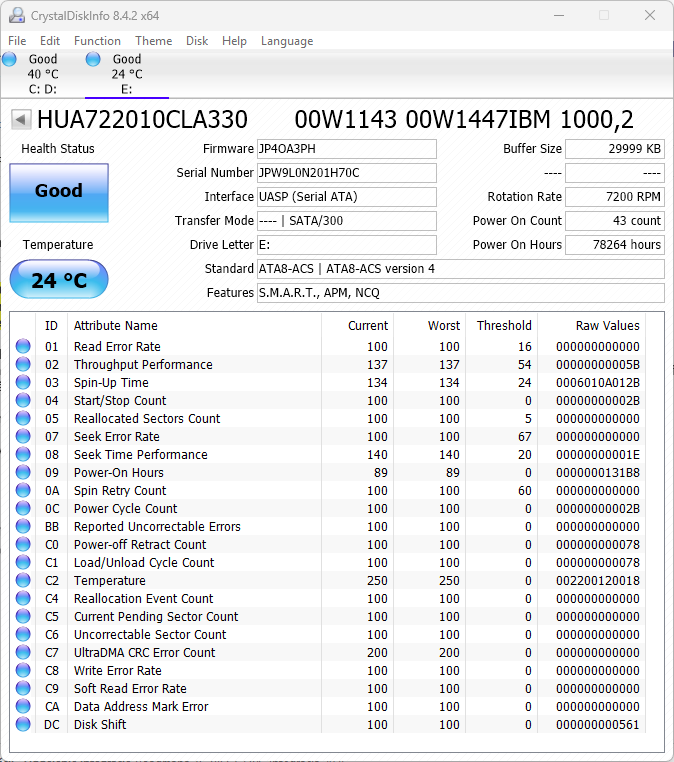Click raw value 002200120018
674x762 pixels.
(x=598, y=580)
